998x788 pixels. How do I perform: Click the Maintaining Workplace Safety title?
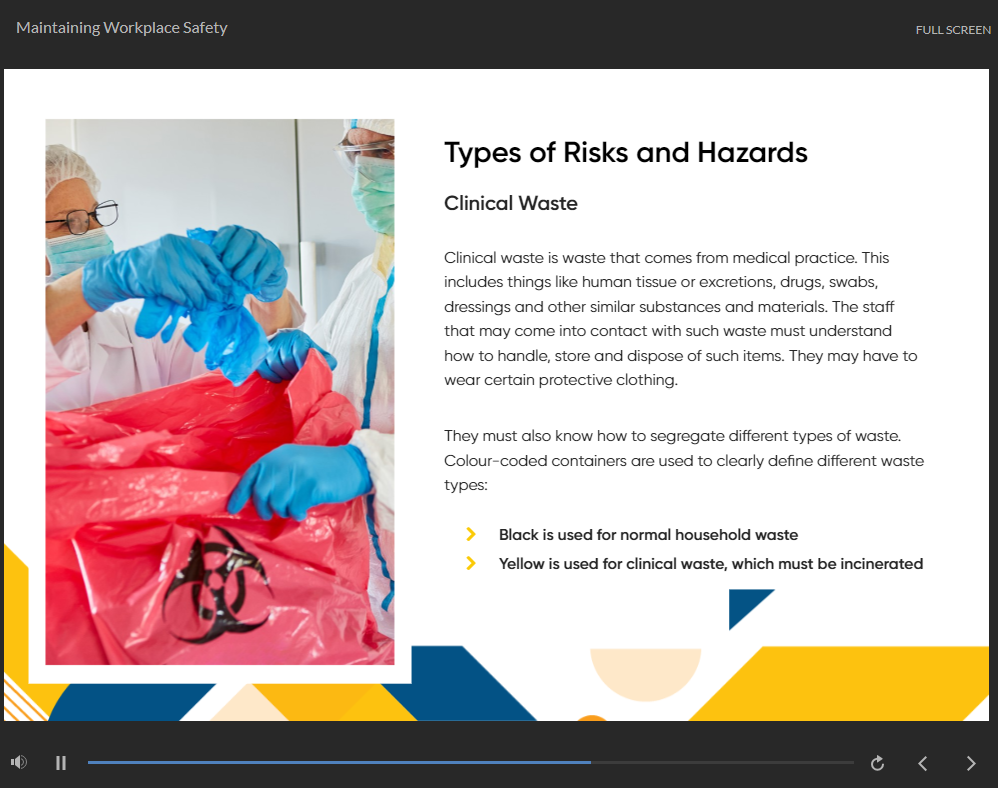pyautogui.click(x=122, y=28)
